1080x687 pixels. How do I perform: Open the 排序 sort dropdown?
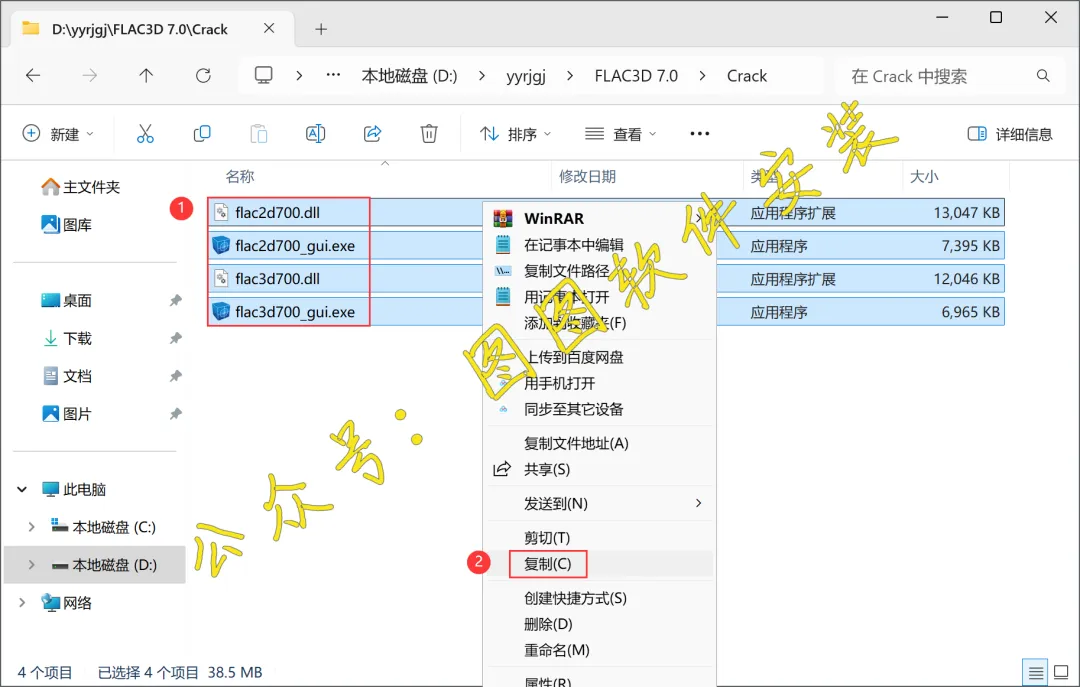point(515,134)
